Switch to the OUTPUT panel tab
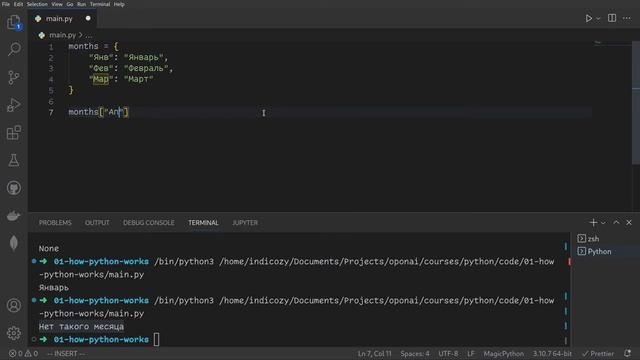640x360 pixels. [97, 223]
